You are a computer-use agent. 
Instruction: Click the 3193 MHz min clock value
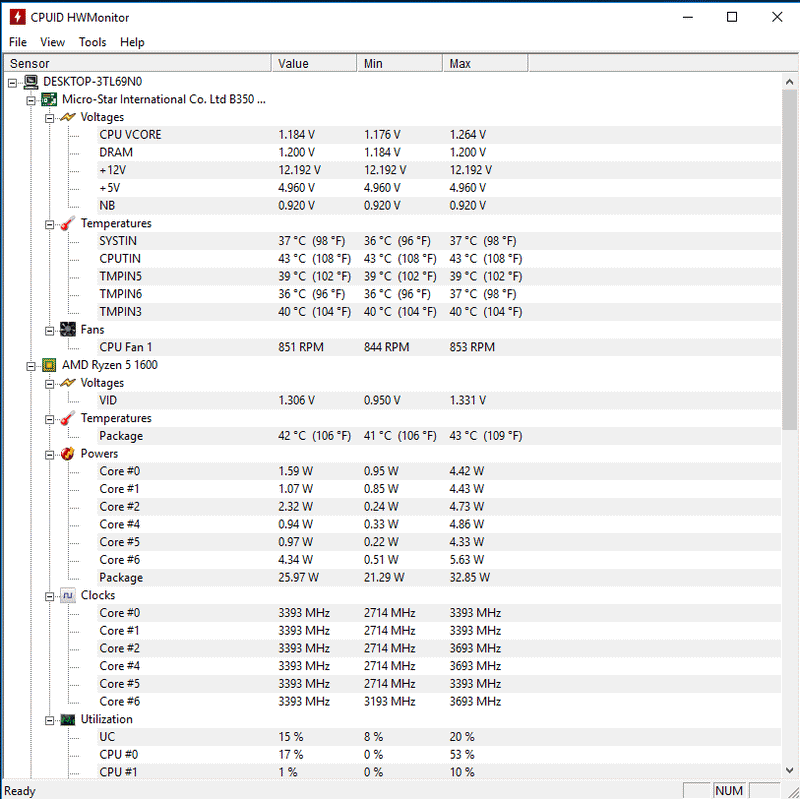tap(389, 702)
